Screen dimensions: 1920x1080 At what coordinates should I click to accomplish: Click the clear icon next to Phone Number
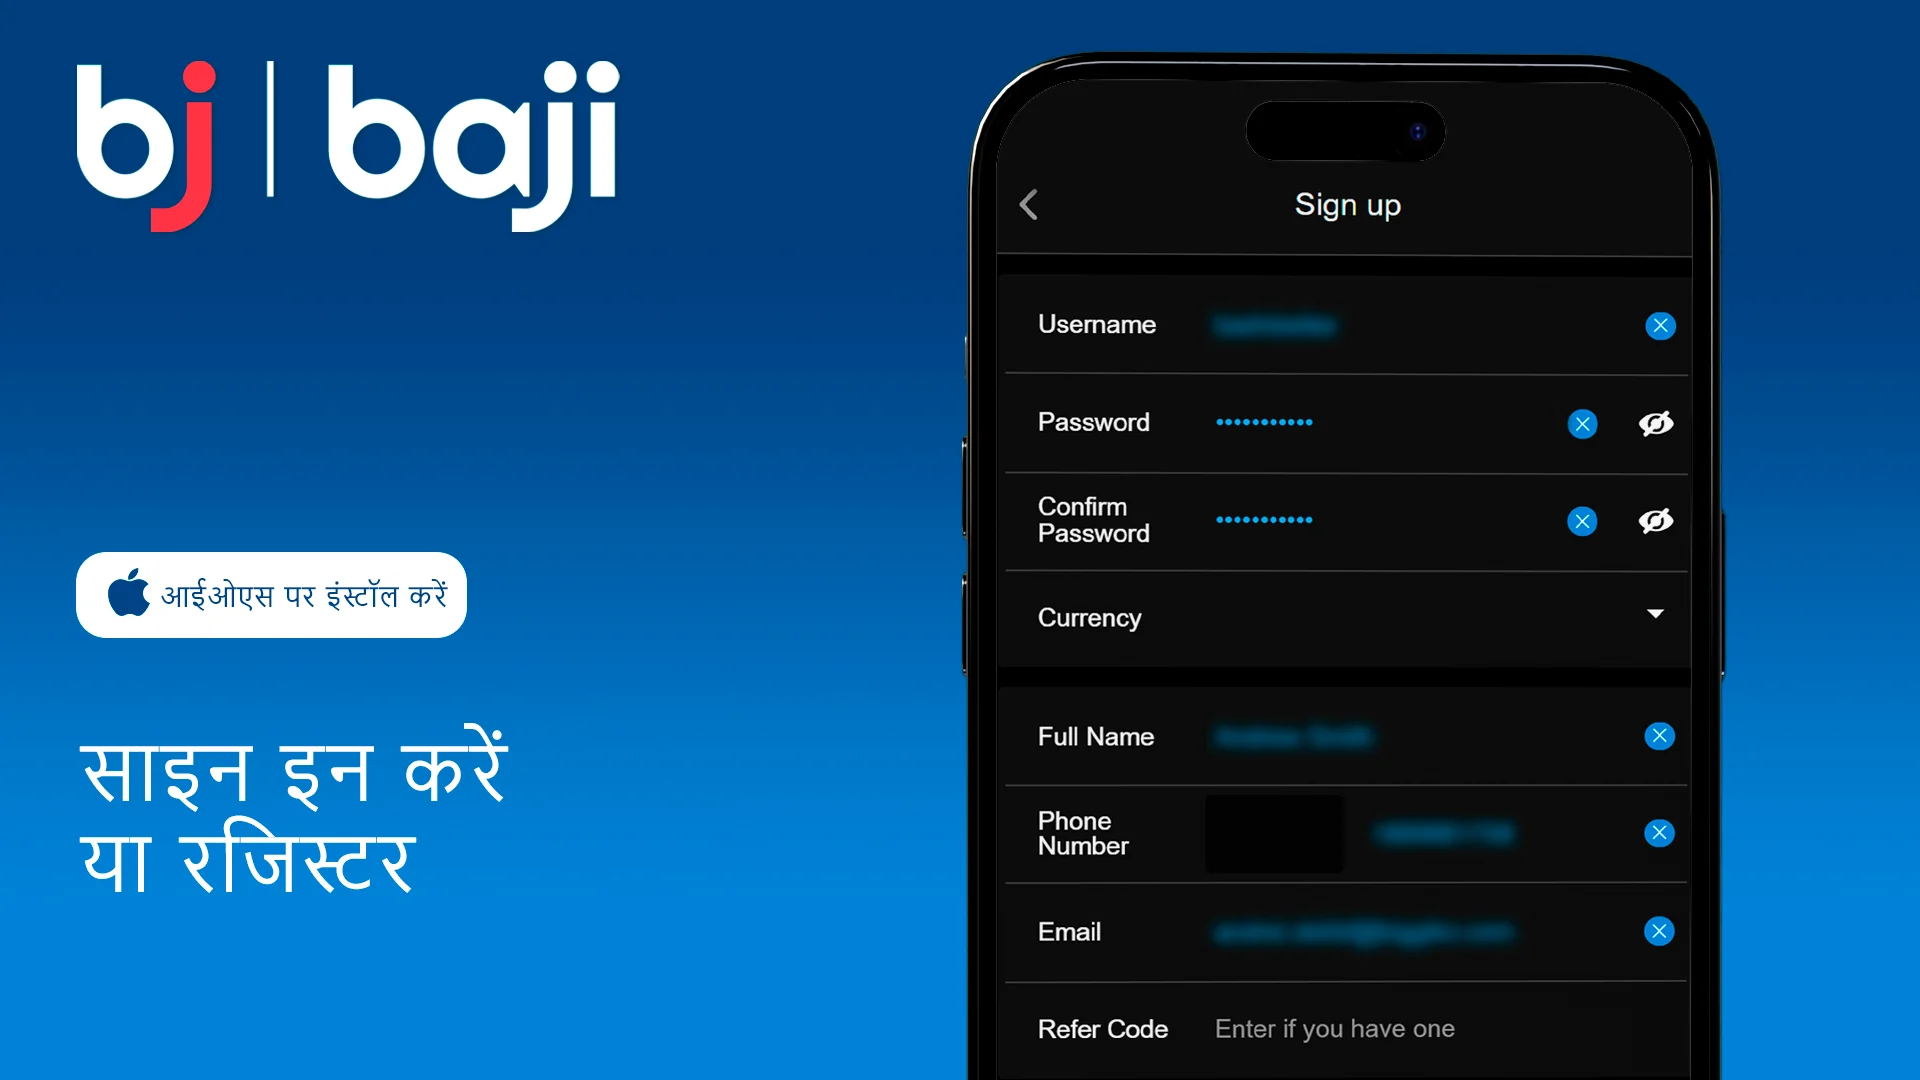[x=1659, y=833]
